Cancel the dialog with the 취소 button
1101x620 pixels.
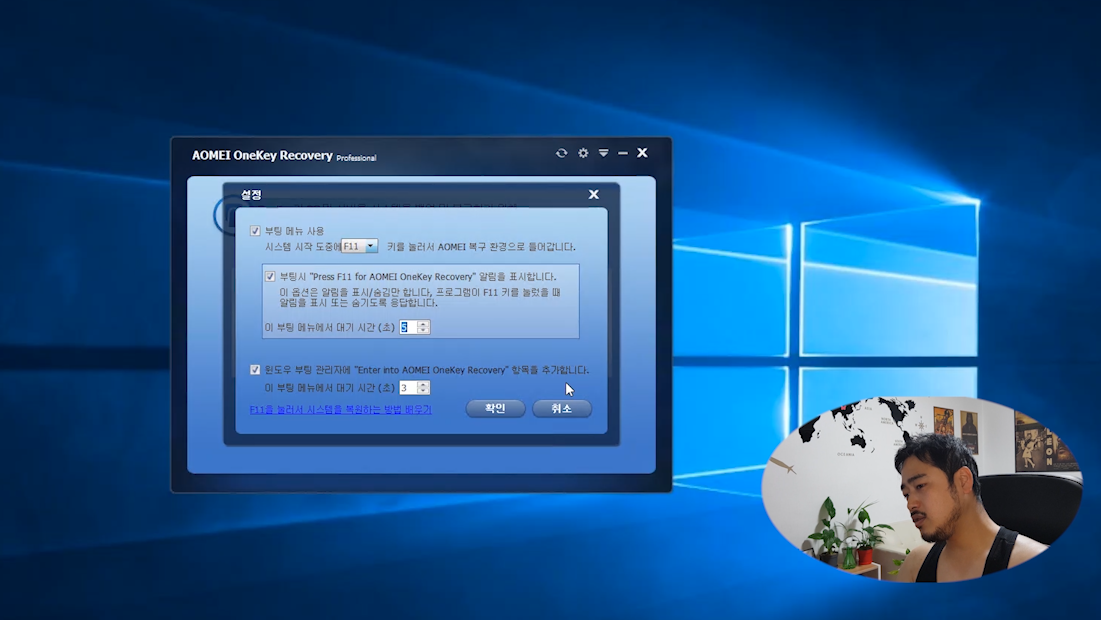click(x=561, y=408)
